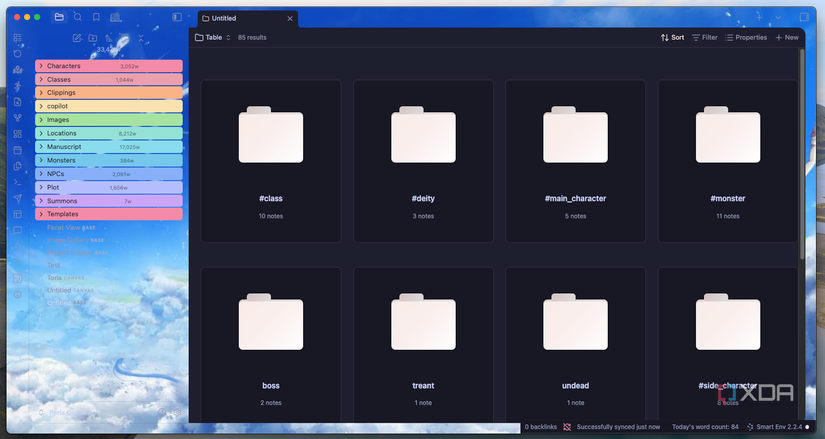825x439 pixels.
Task: Open the bookmarks sidebar tab
Action: (96, 17)
